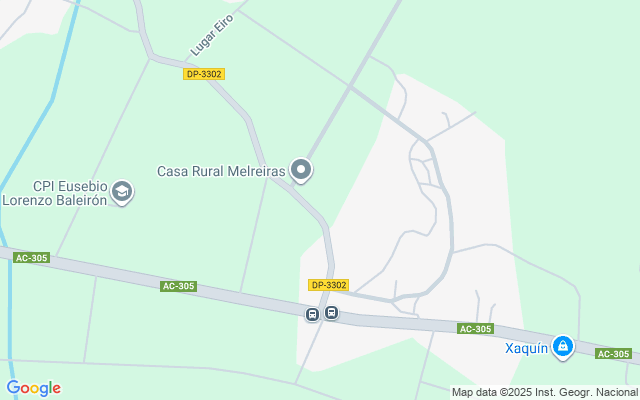Click the blue river line
The image size is (640, 400).
(x=53, y=98)
